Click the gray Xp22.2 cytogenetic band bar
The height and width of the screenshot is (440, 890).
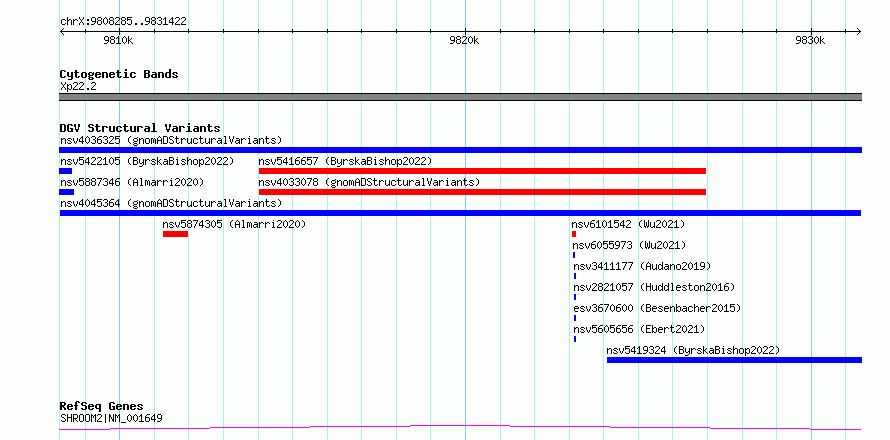[460, 97]
